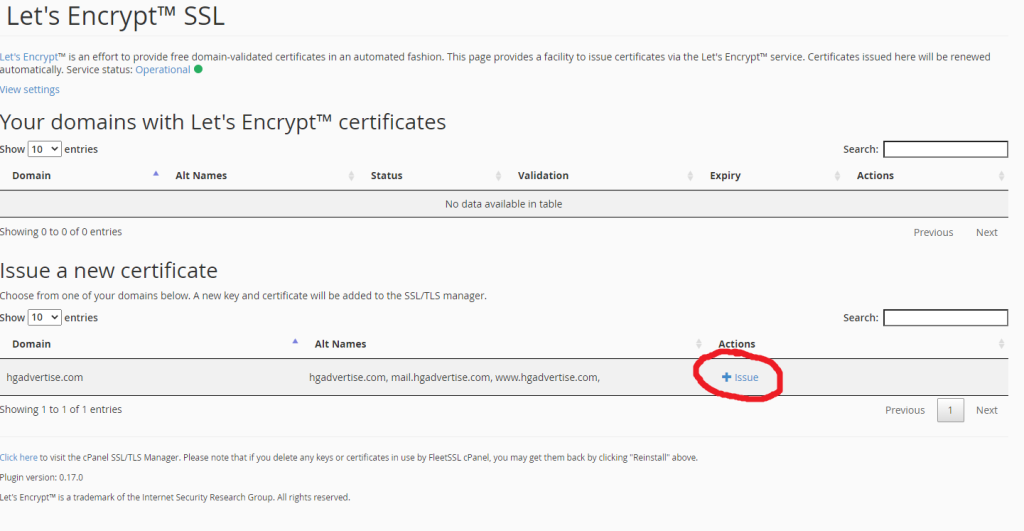The image size is (1024, 531).
Task: Click Next in the lower domain table pagination
Action: [x=986, y=410]
